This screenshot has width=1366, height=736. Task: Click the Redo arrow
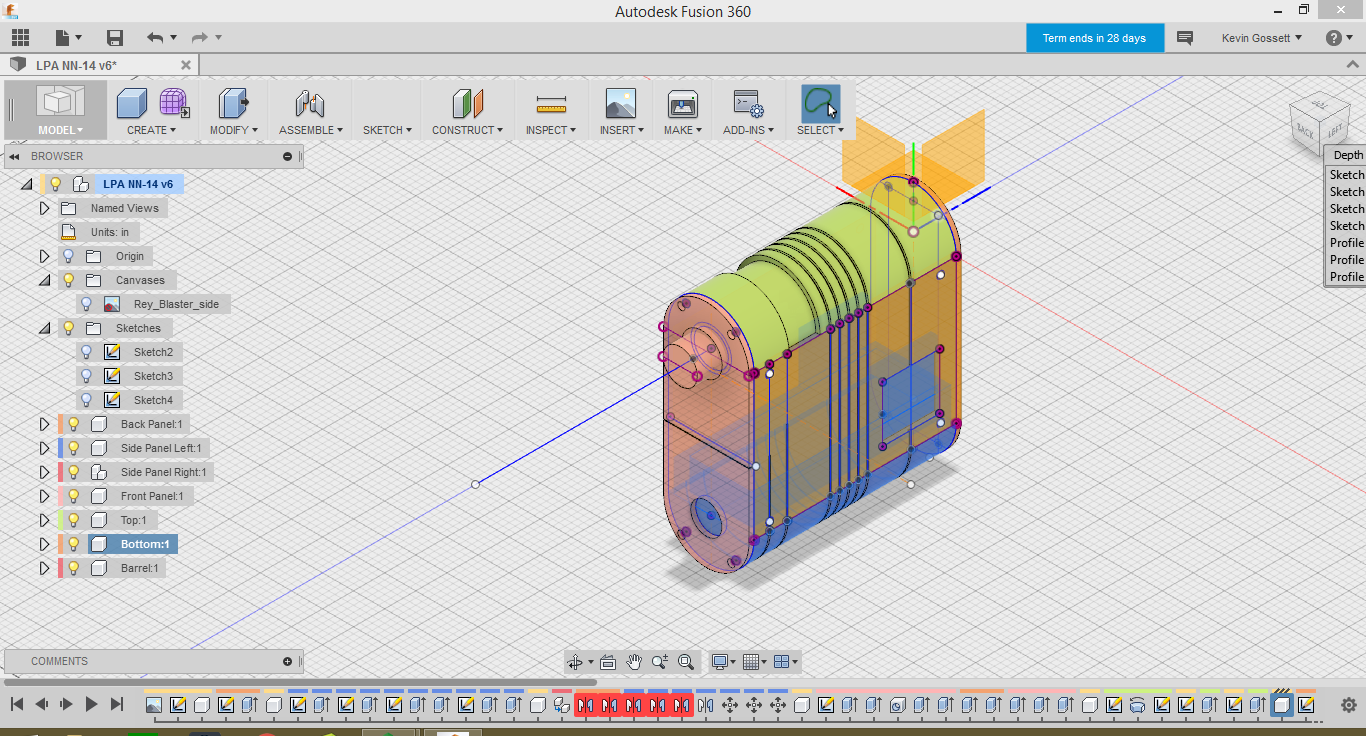click(200, 38)
